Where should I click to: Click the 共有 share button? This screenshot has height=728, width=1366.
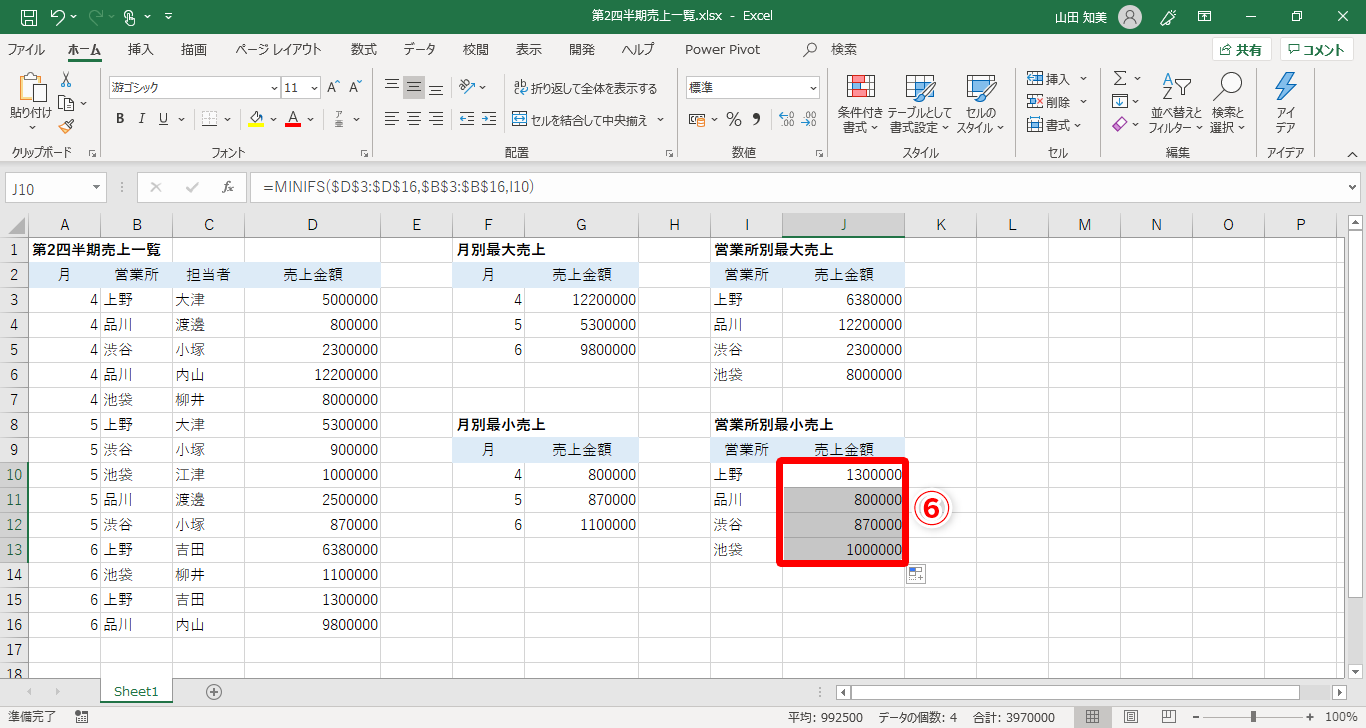[1242, 50]
